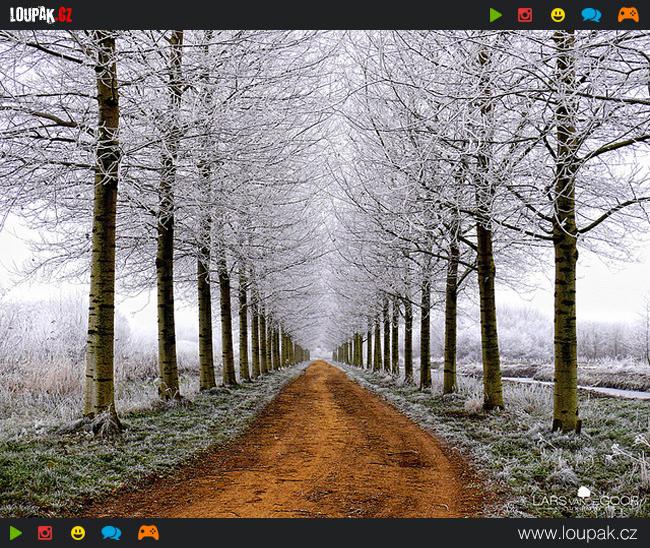Open the Instagram icon in bottom bar
This screenshot has width=650, height=548.
click(x=45, y=533)
